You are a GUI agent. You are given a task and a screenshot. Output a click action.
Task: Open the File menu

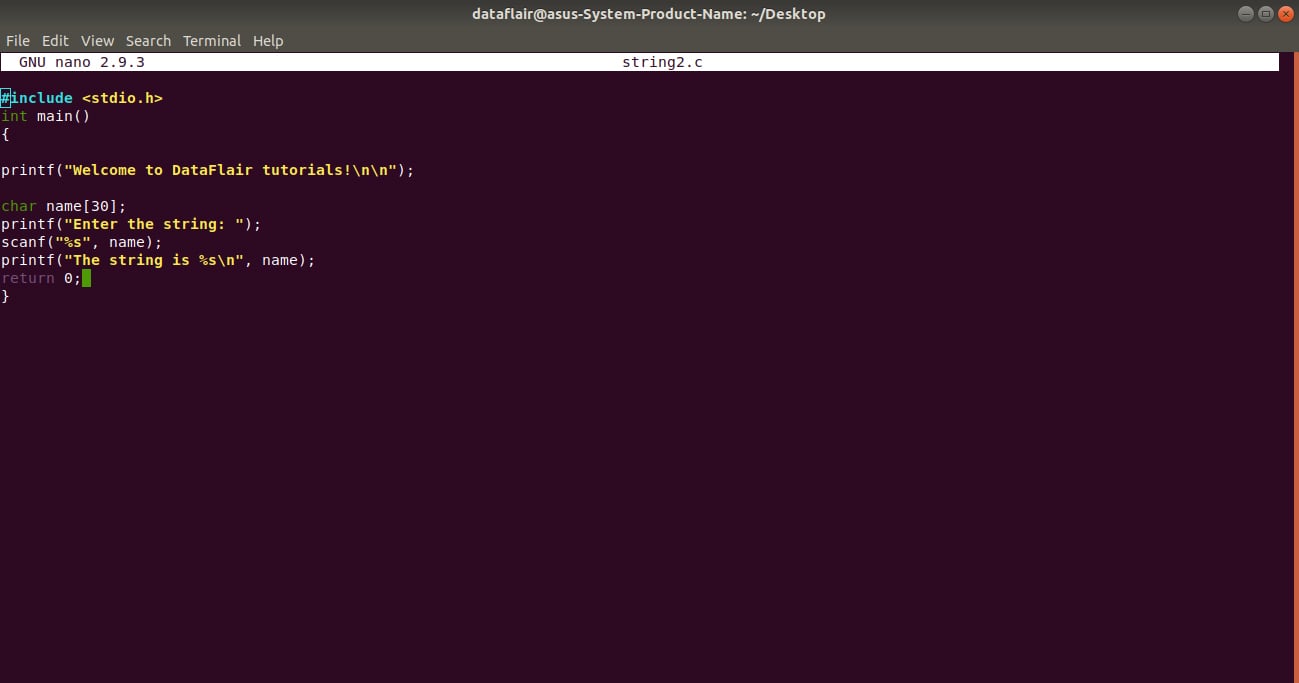coord(17,40)
